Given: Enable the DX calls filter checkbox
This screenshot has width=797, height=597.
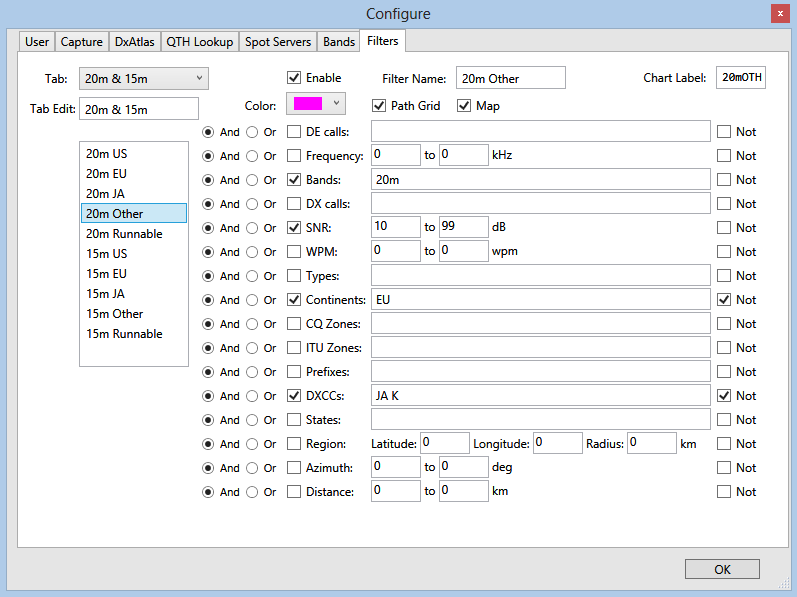Looking at the screenshot, I should pos(294,204).
